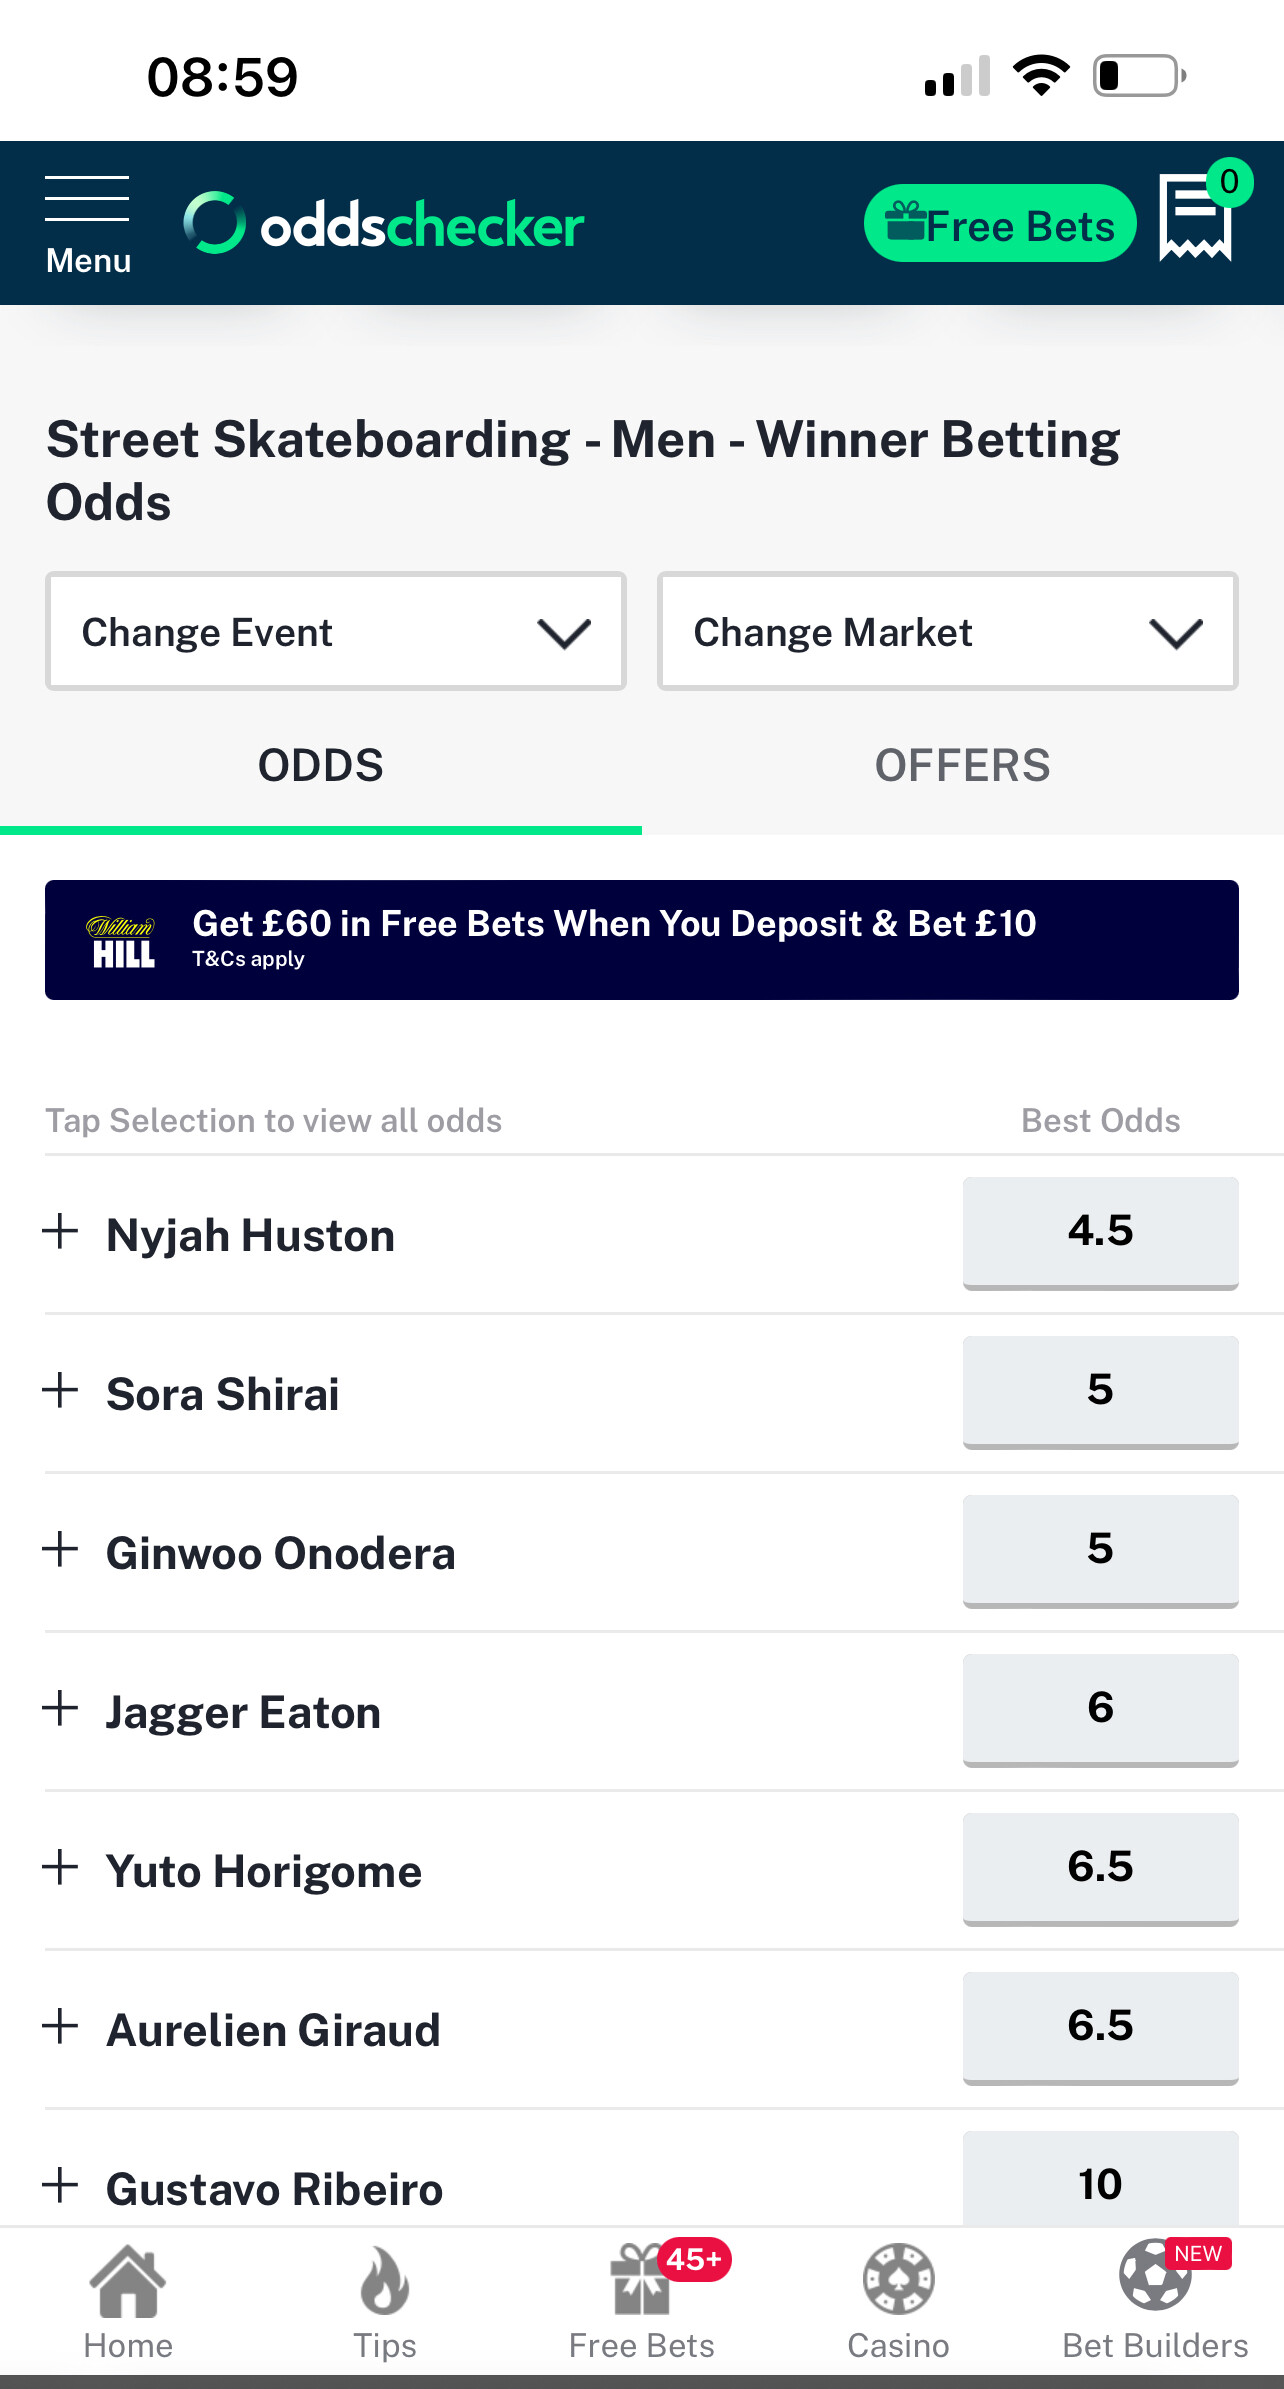
Task: Tap William Hill £60 free bets banner
Action: click(642, 940)
